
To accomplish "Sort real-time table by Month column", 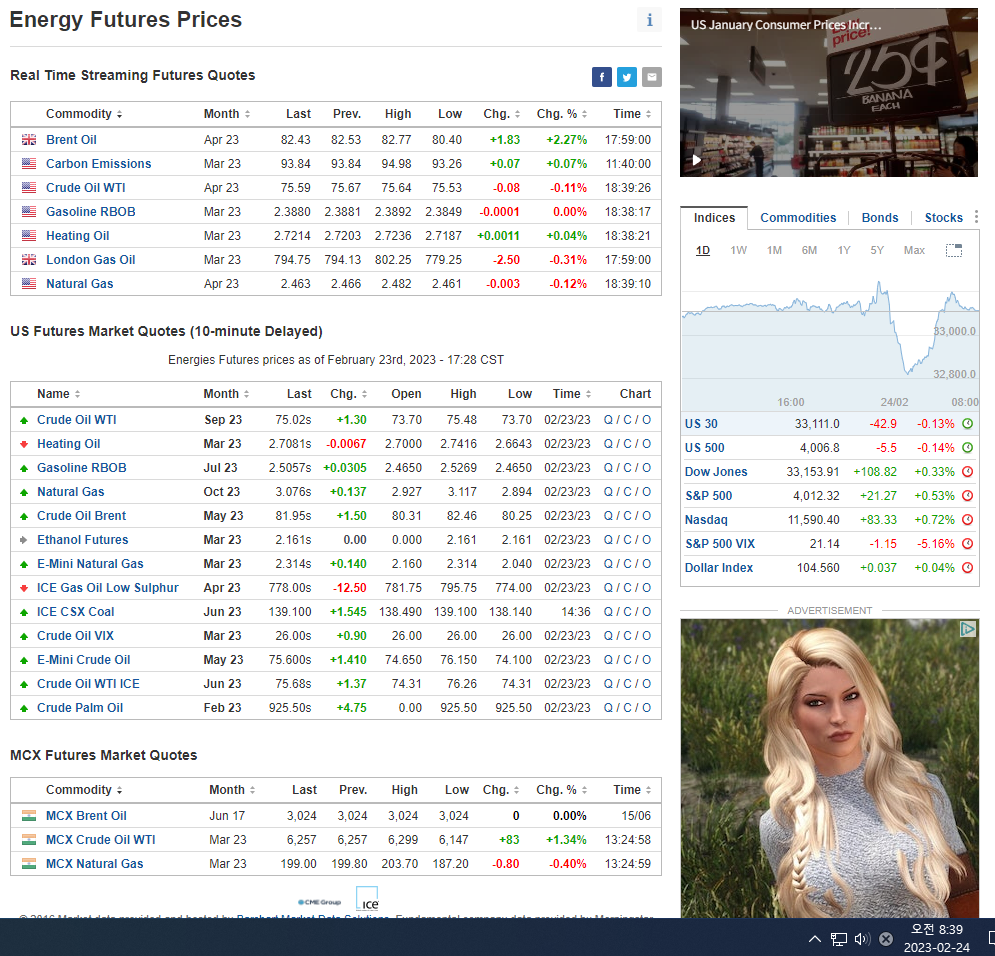I will click(227, 114).
